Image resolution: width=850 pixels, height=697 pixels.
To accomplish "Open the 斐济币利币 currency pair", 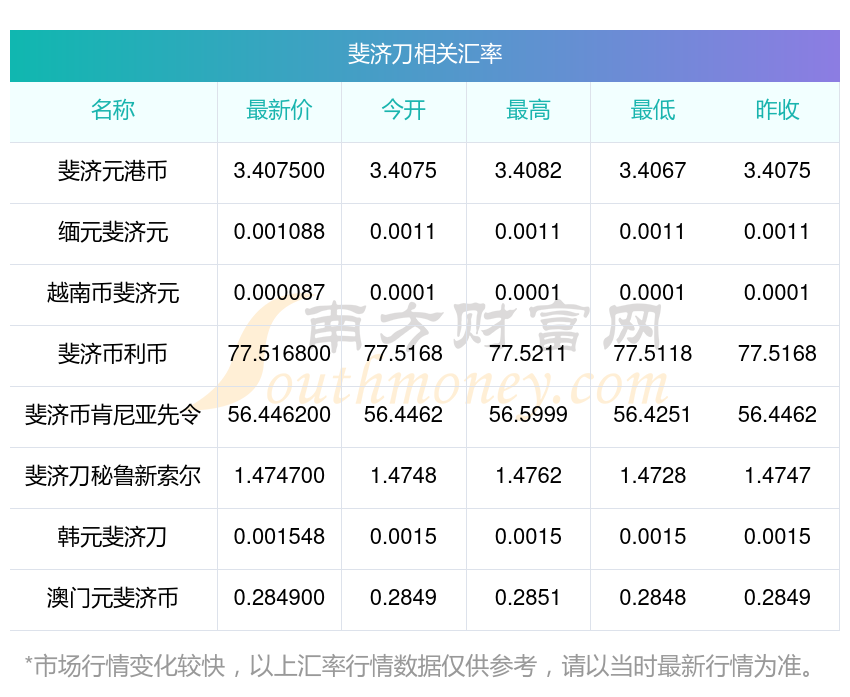I will point(113,354).
